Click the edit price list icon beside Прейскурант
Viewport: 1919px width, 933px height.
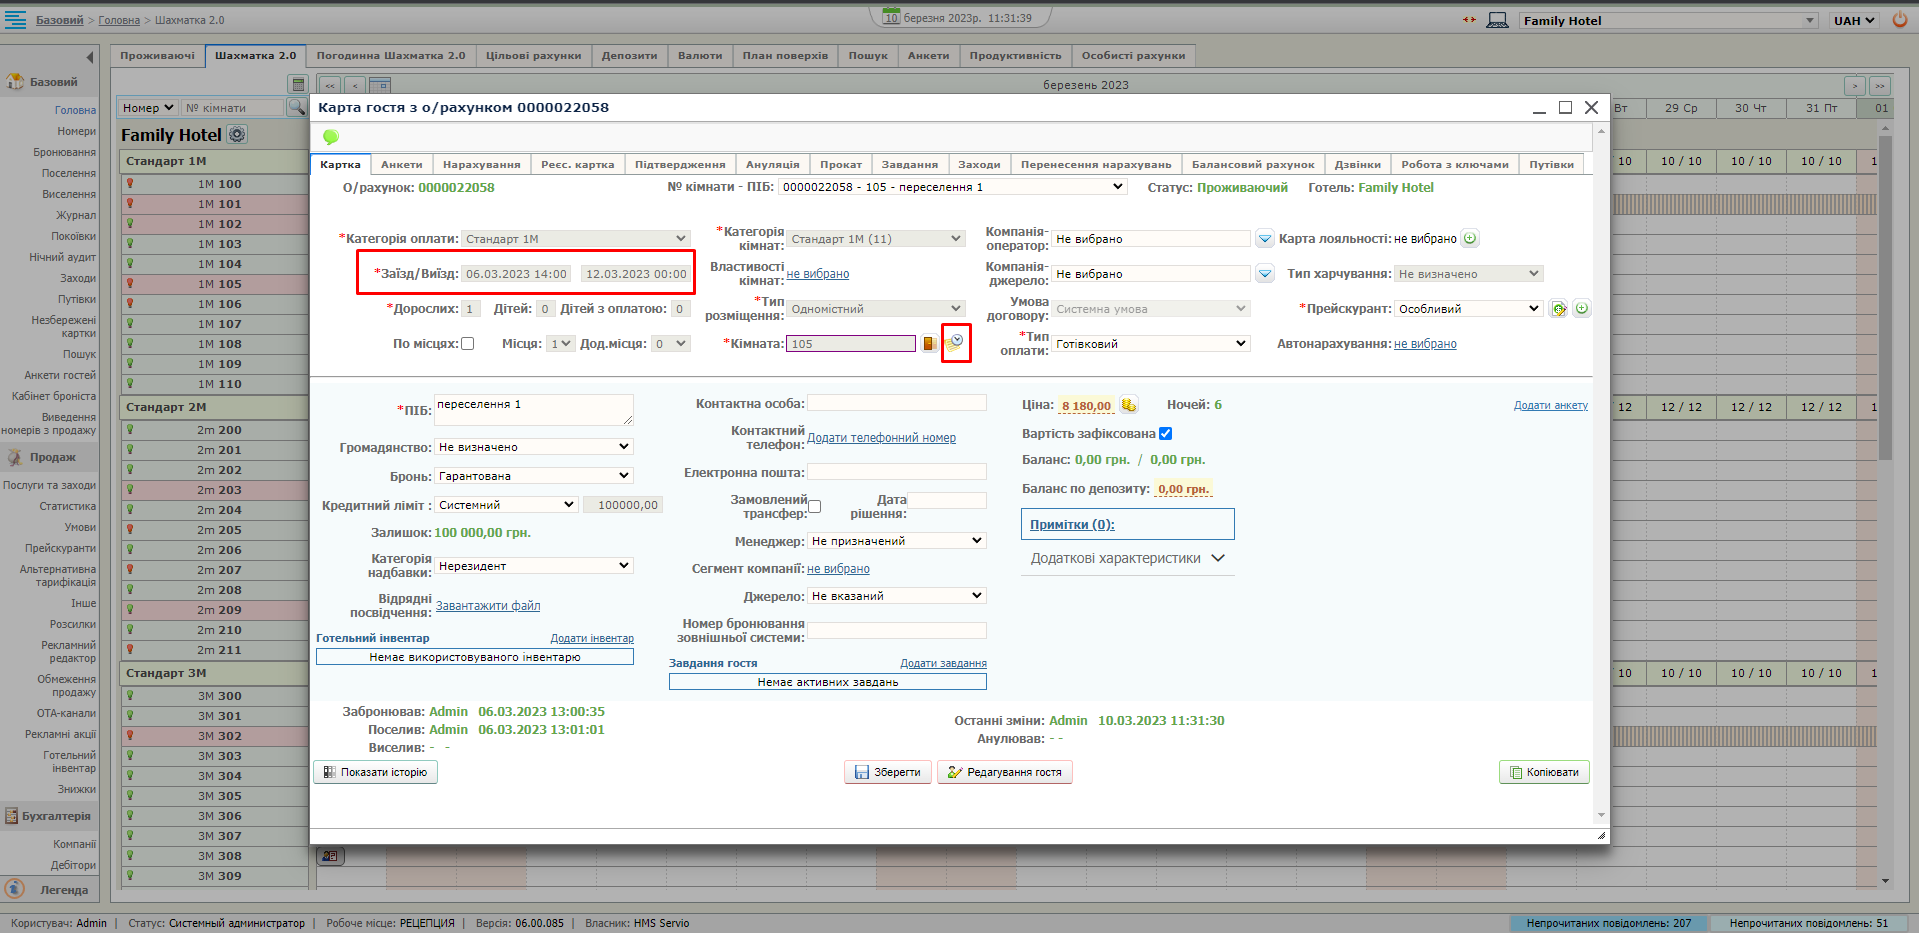1558,309
